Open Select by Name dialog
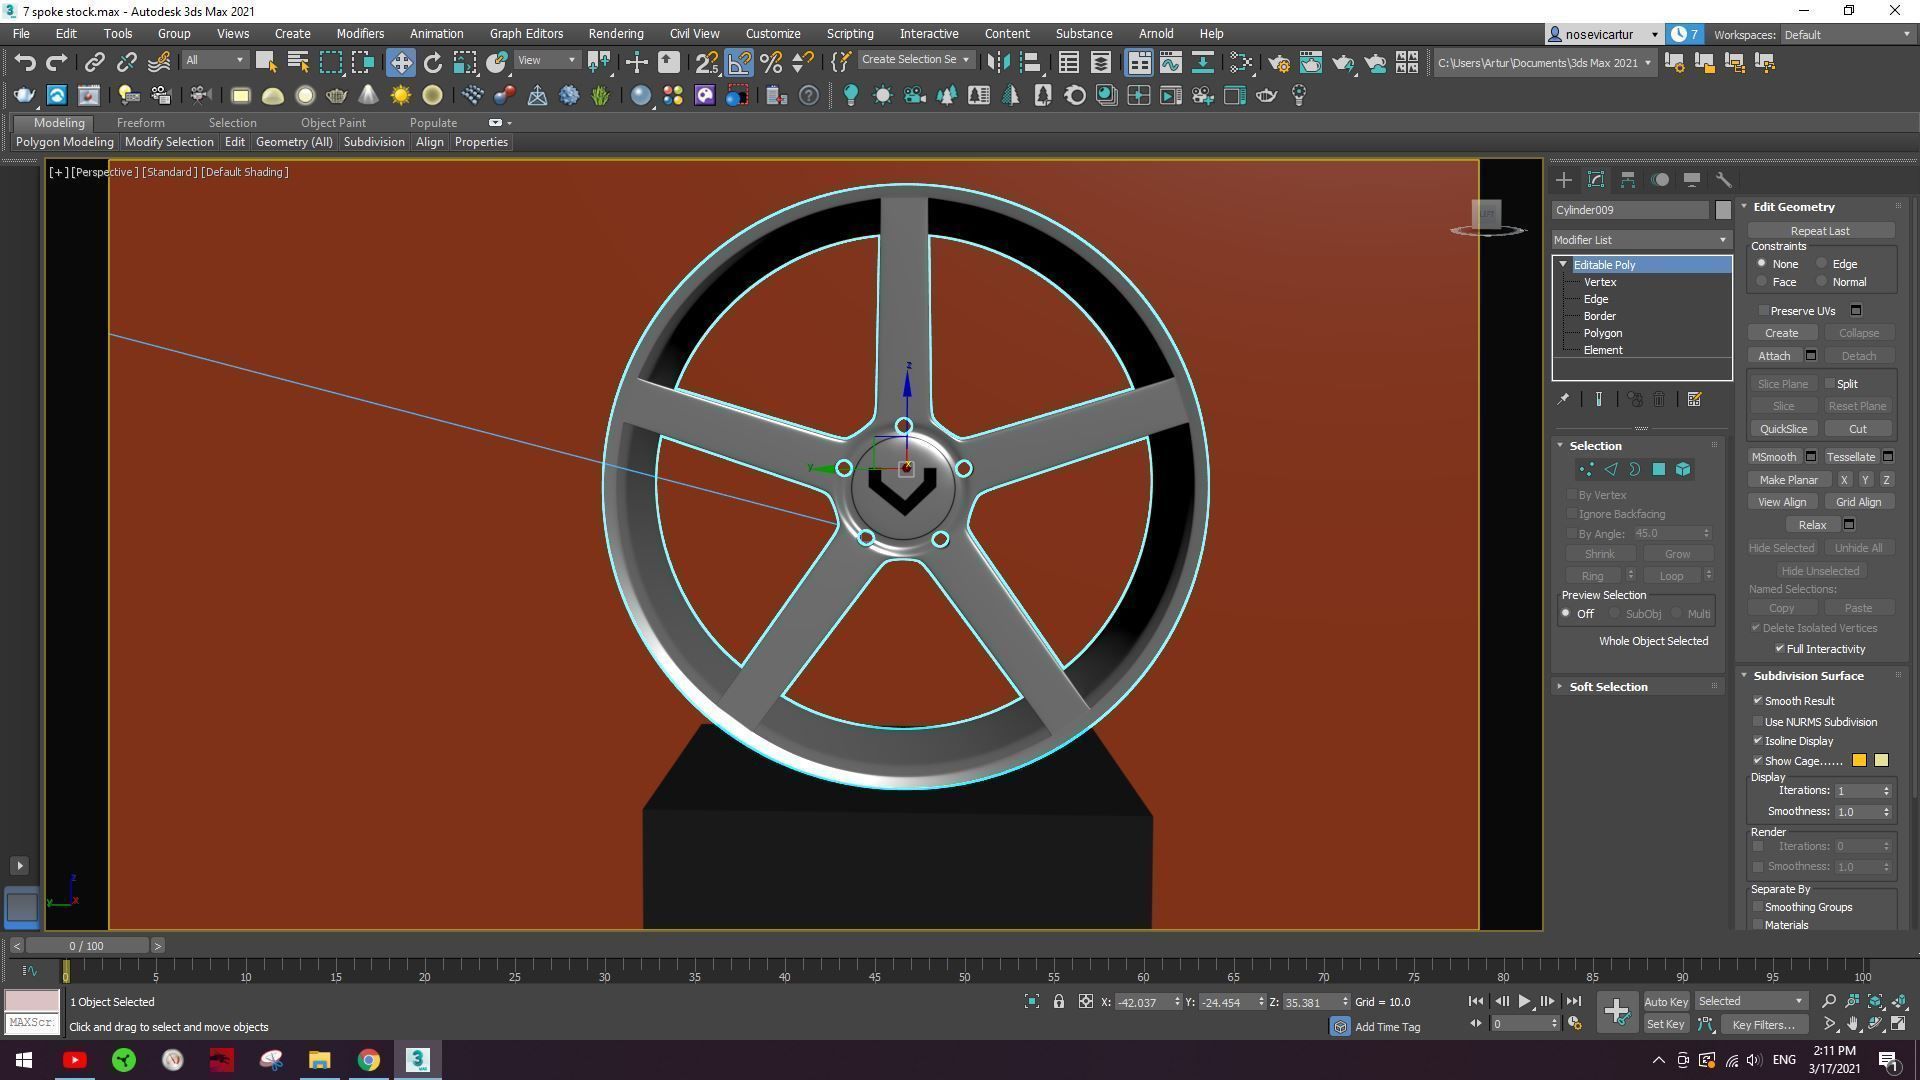The width and height of the screenshot is (1920, 1080). click(298, 62)
